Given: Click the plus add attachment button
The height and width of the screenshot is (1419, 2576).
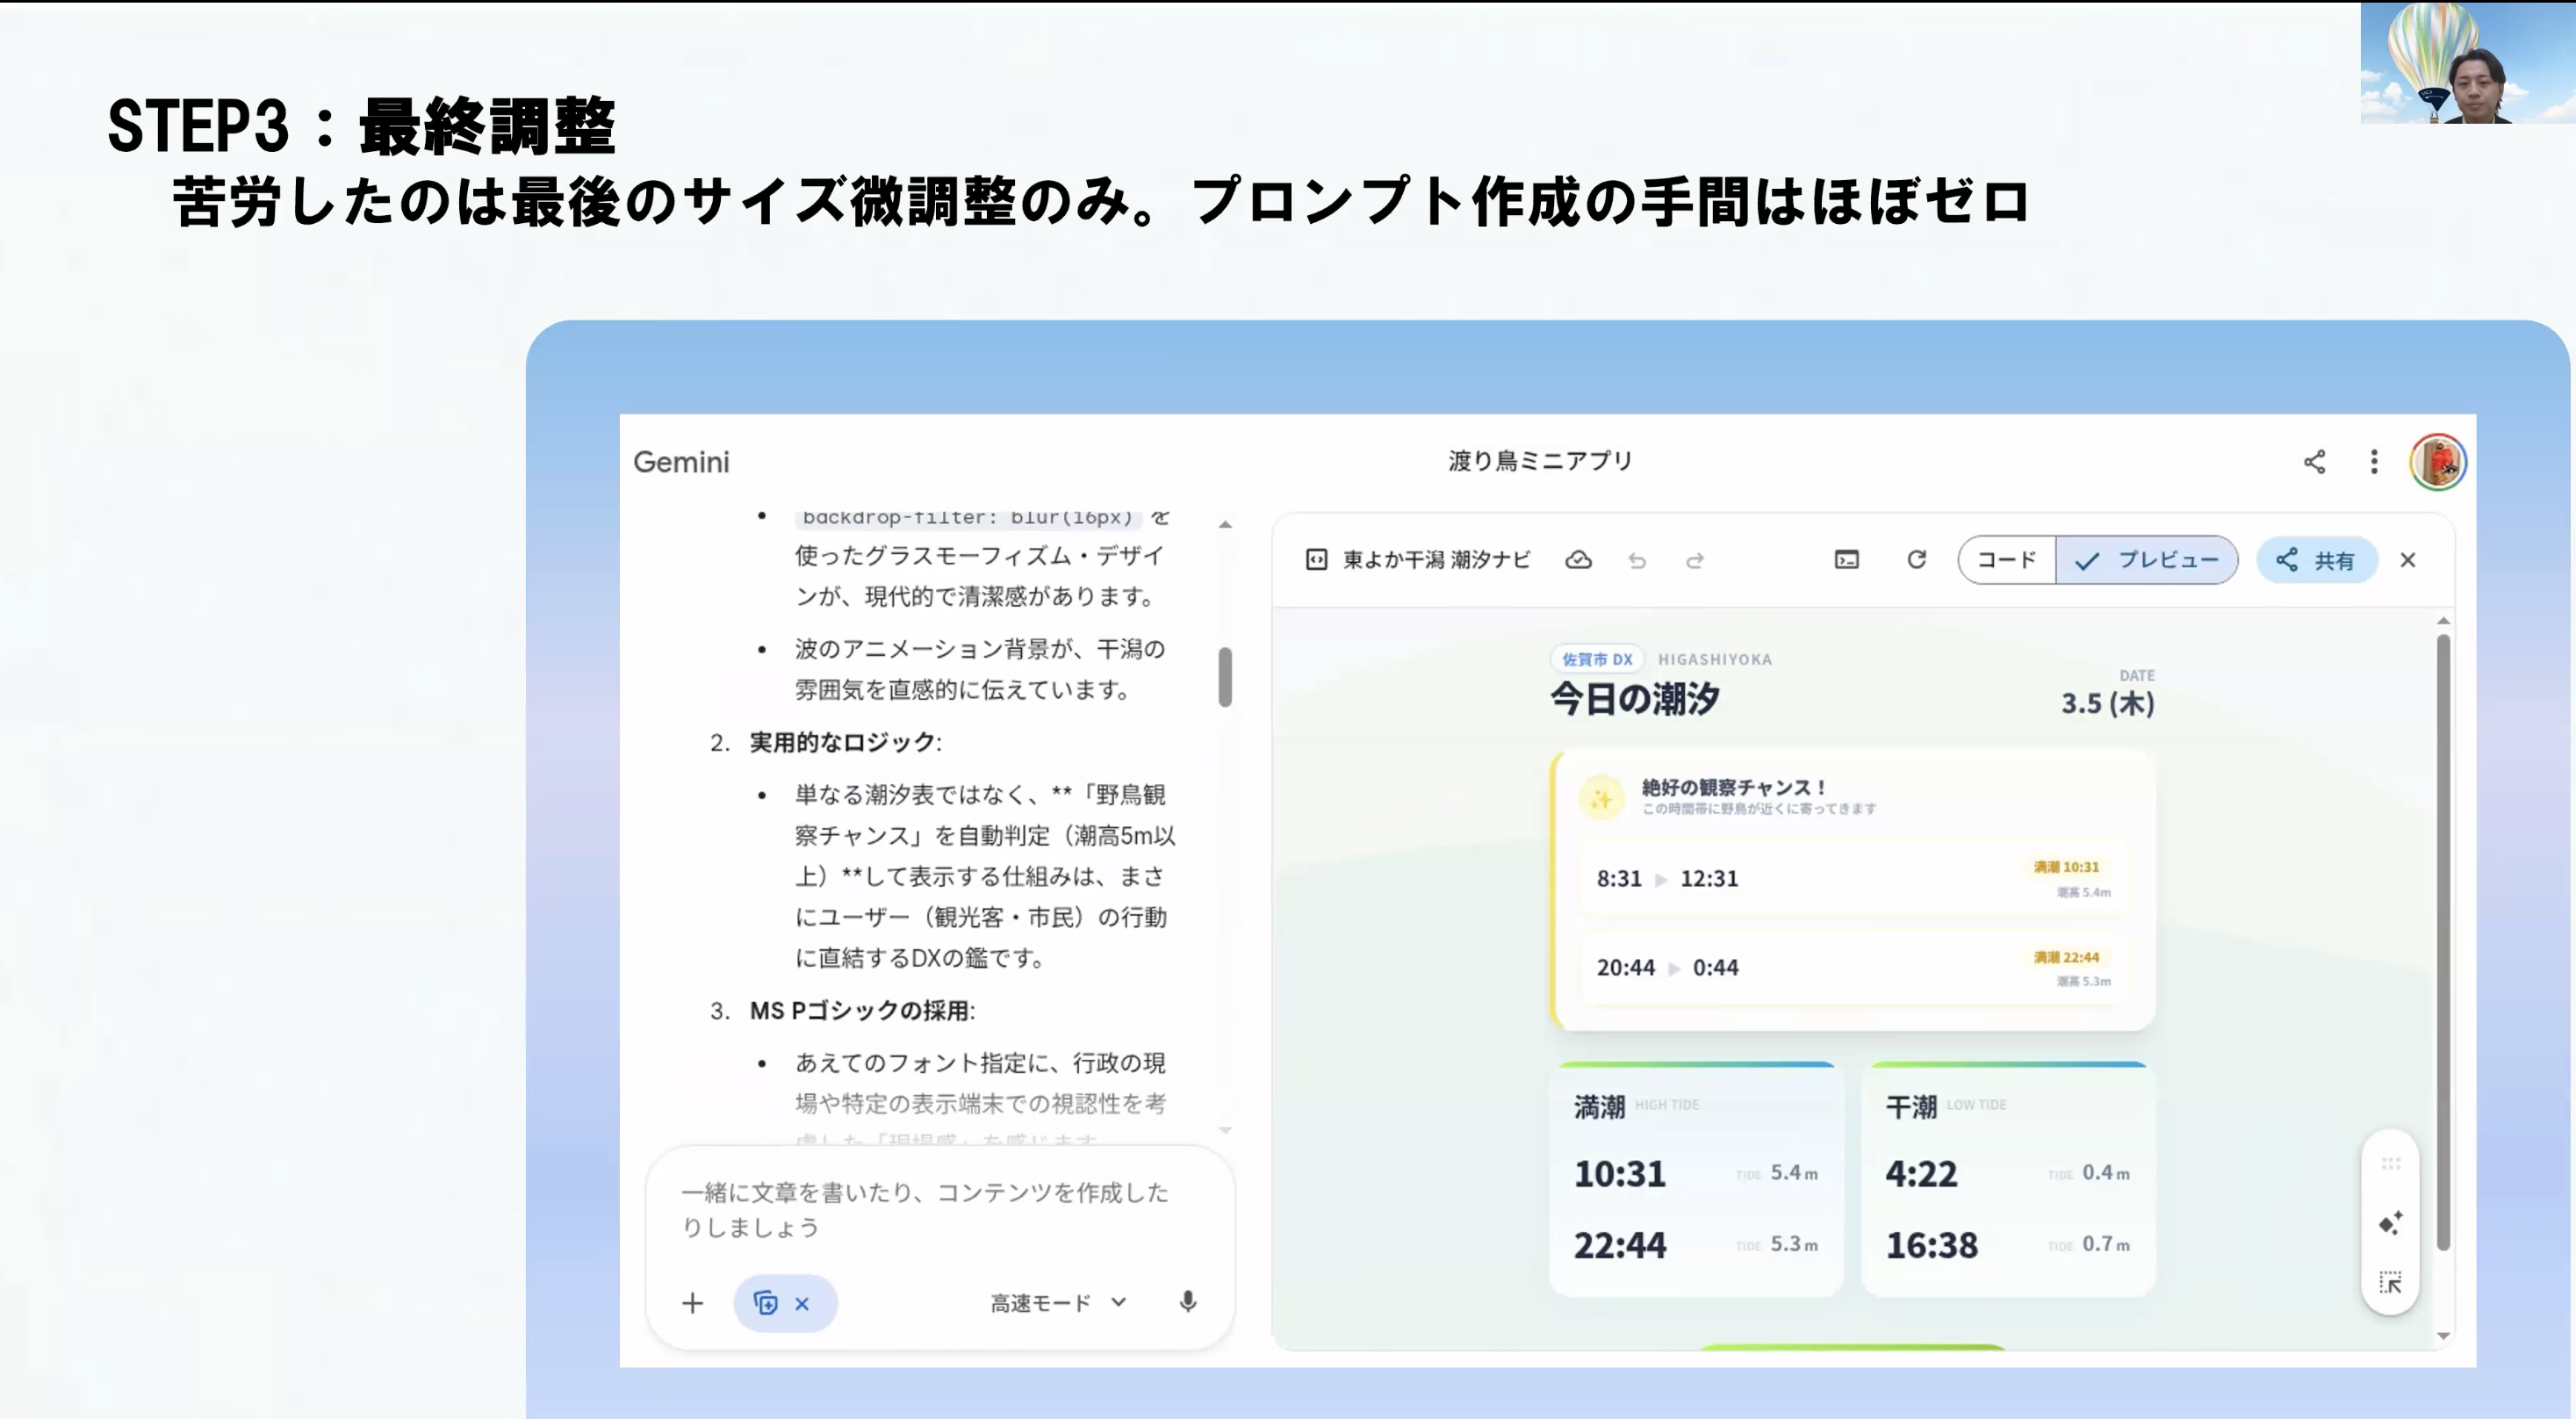Looking at the screenshot, I should point(692,1303).
